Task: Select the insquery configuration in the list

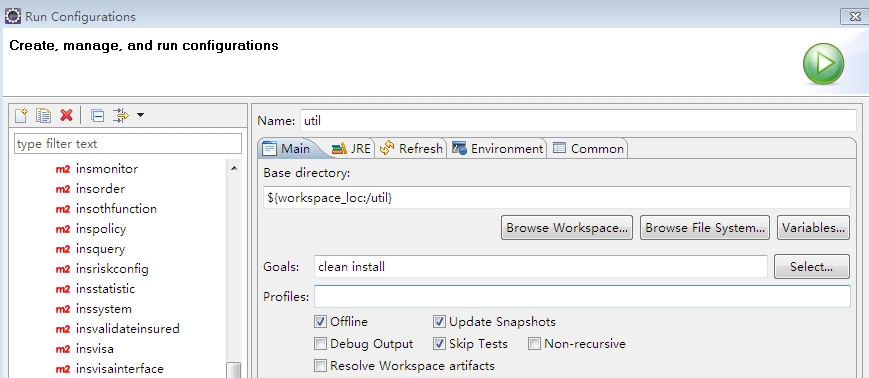Action: coord(100,249)
